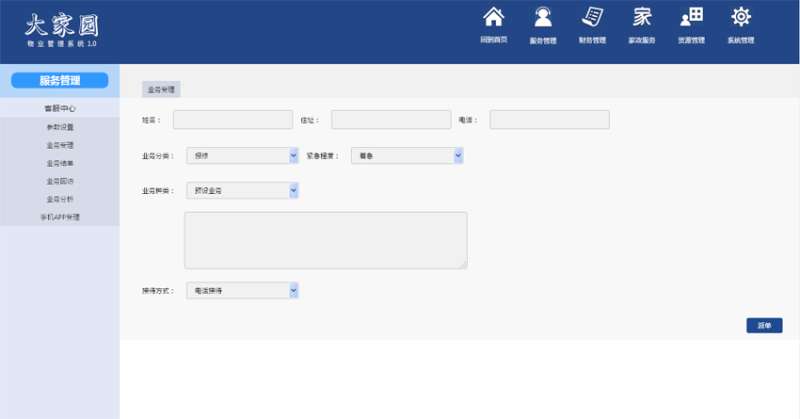Image resolution: width=800 pixels, height=419 pixels.
Task: Go to home via the house icon
Action: click(493, 17)
